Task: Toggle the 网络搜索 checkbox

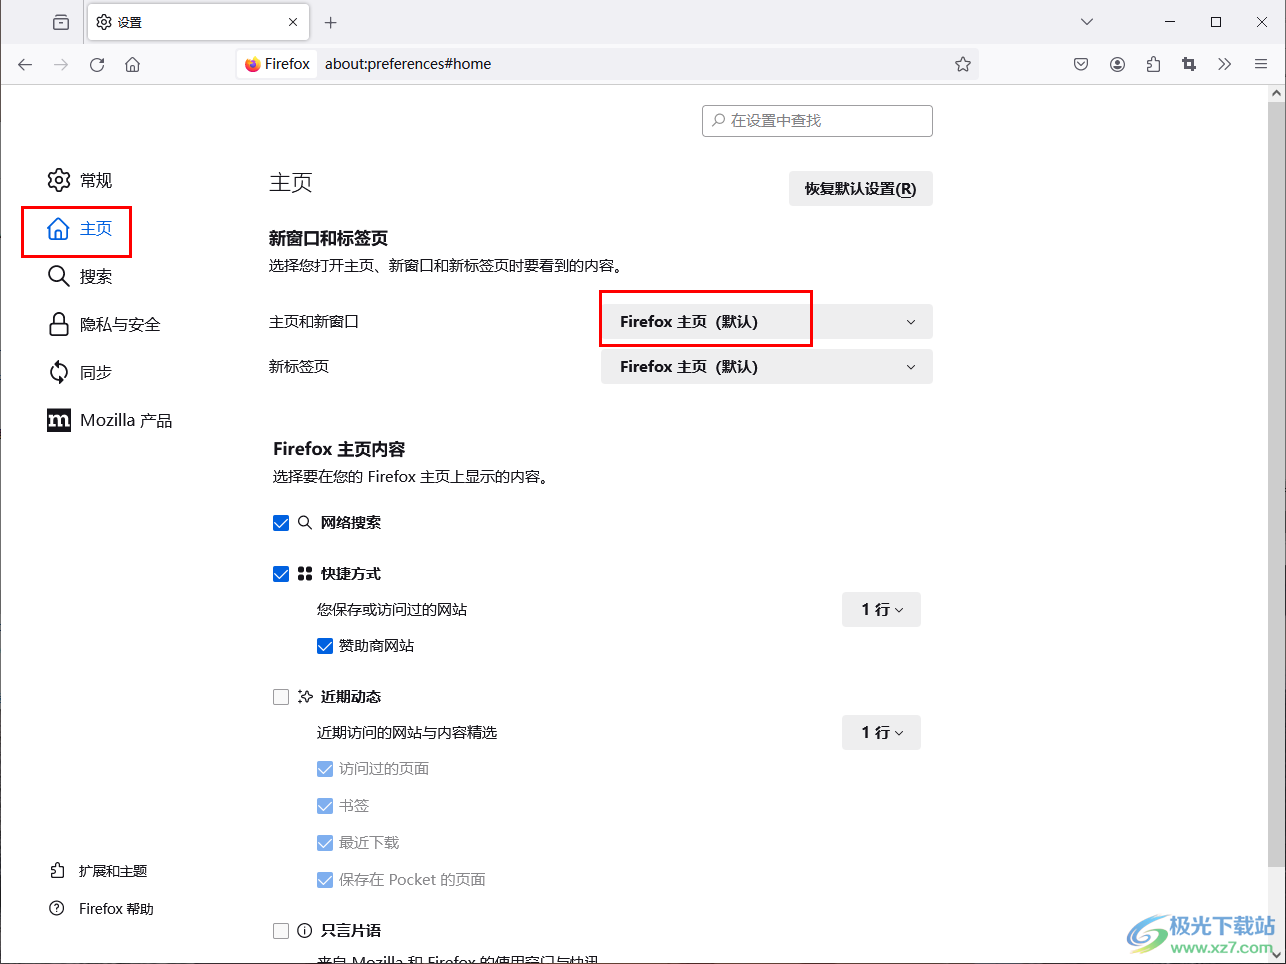Action: pyautogui.click(x=281, y=523)
